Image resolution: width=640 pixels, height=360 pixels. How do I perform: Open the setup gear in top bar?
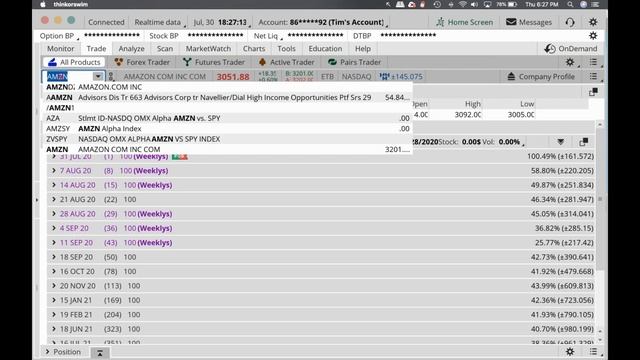[593, 22]
